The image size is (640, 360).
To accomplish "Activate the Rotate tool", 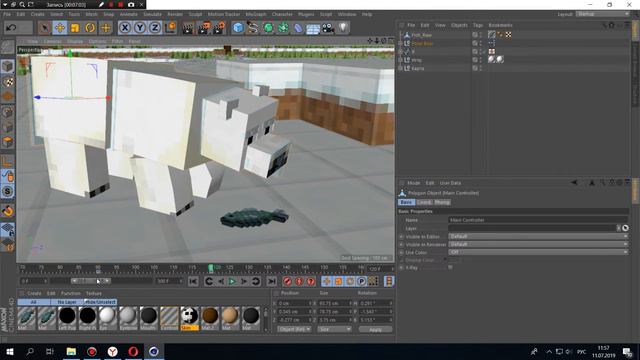I will pyautogui.click(x=90, y=28).
